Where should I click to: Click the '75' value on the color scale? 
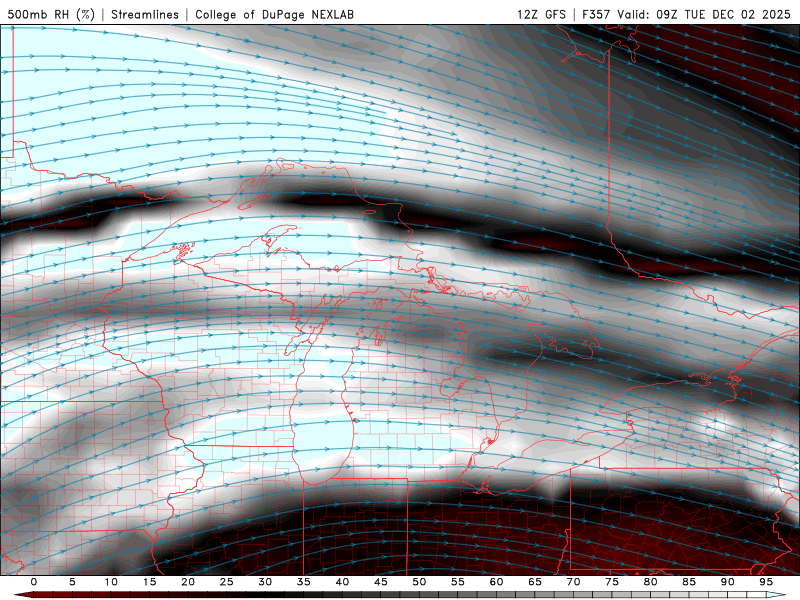(612, 582)
